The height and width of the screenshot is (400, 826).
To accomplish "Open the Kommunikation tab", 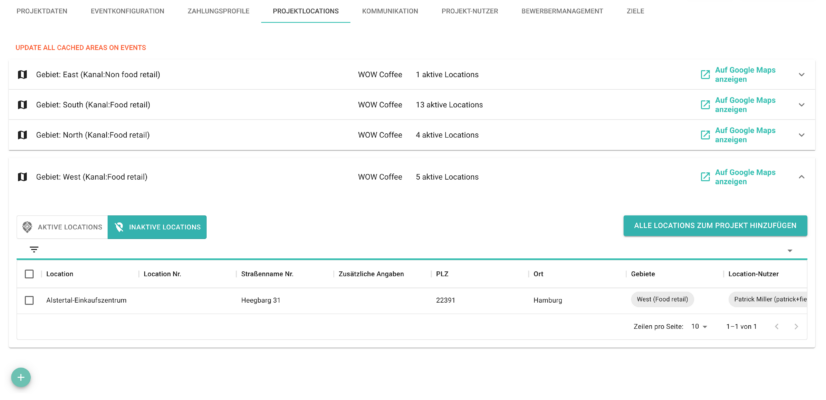I will click(x=390, y=11).
